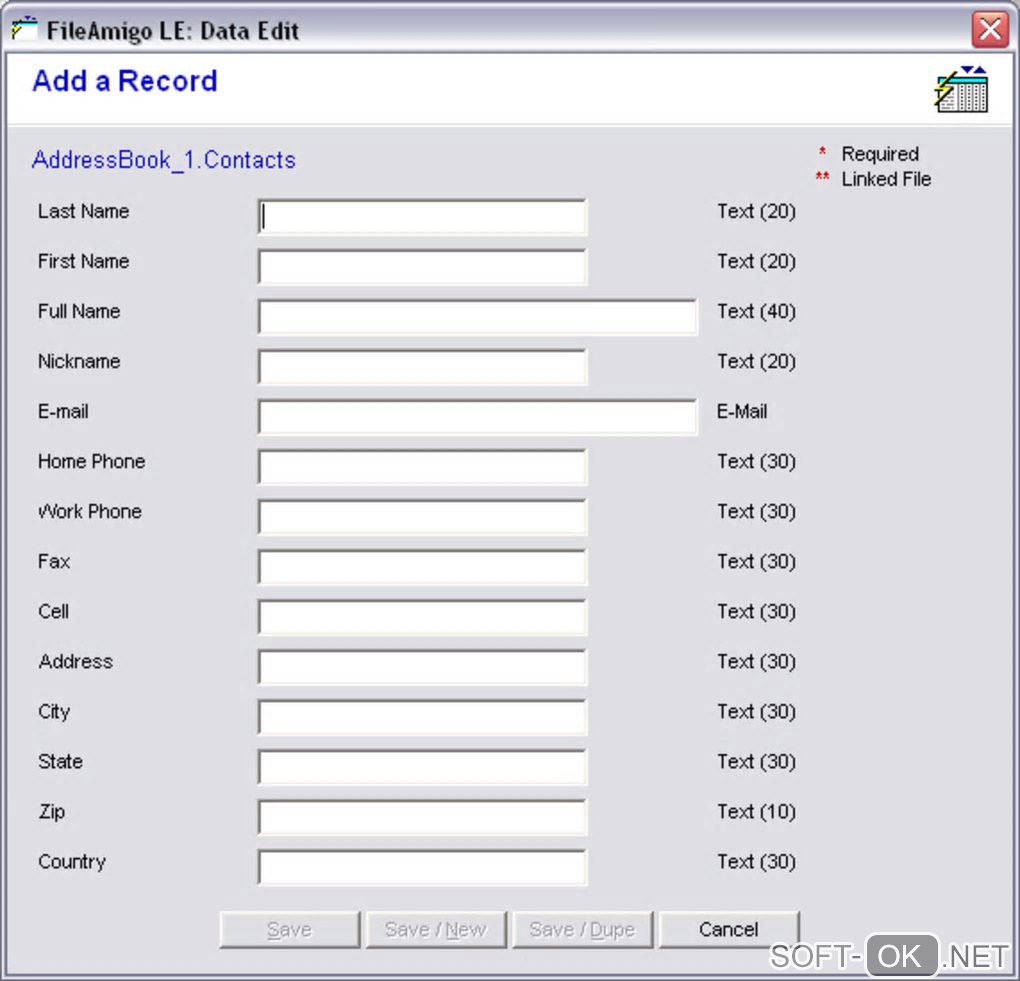Click the Address label
The width and height of the screenshot is (1020, 981).
(75, 662)
